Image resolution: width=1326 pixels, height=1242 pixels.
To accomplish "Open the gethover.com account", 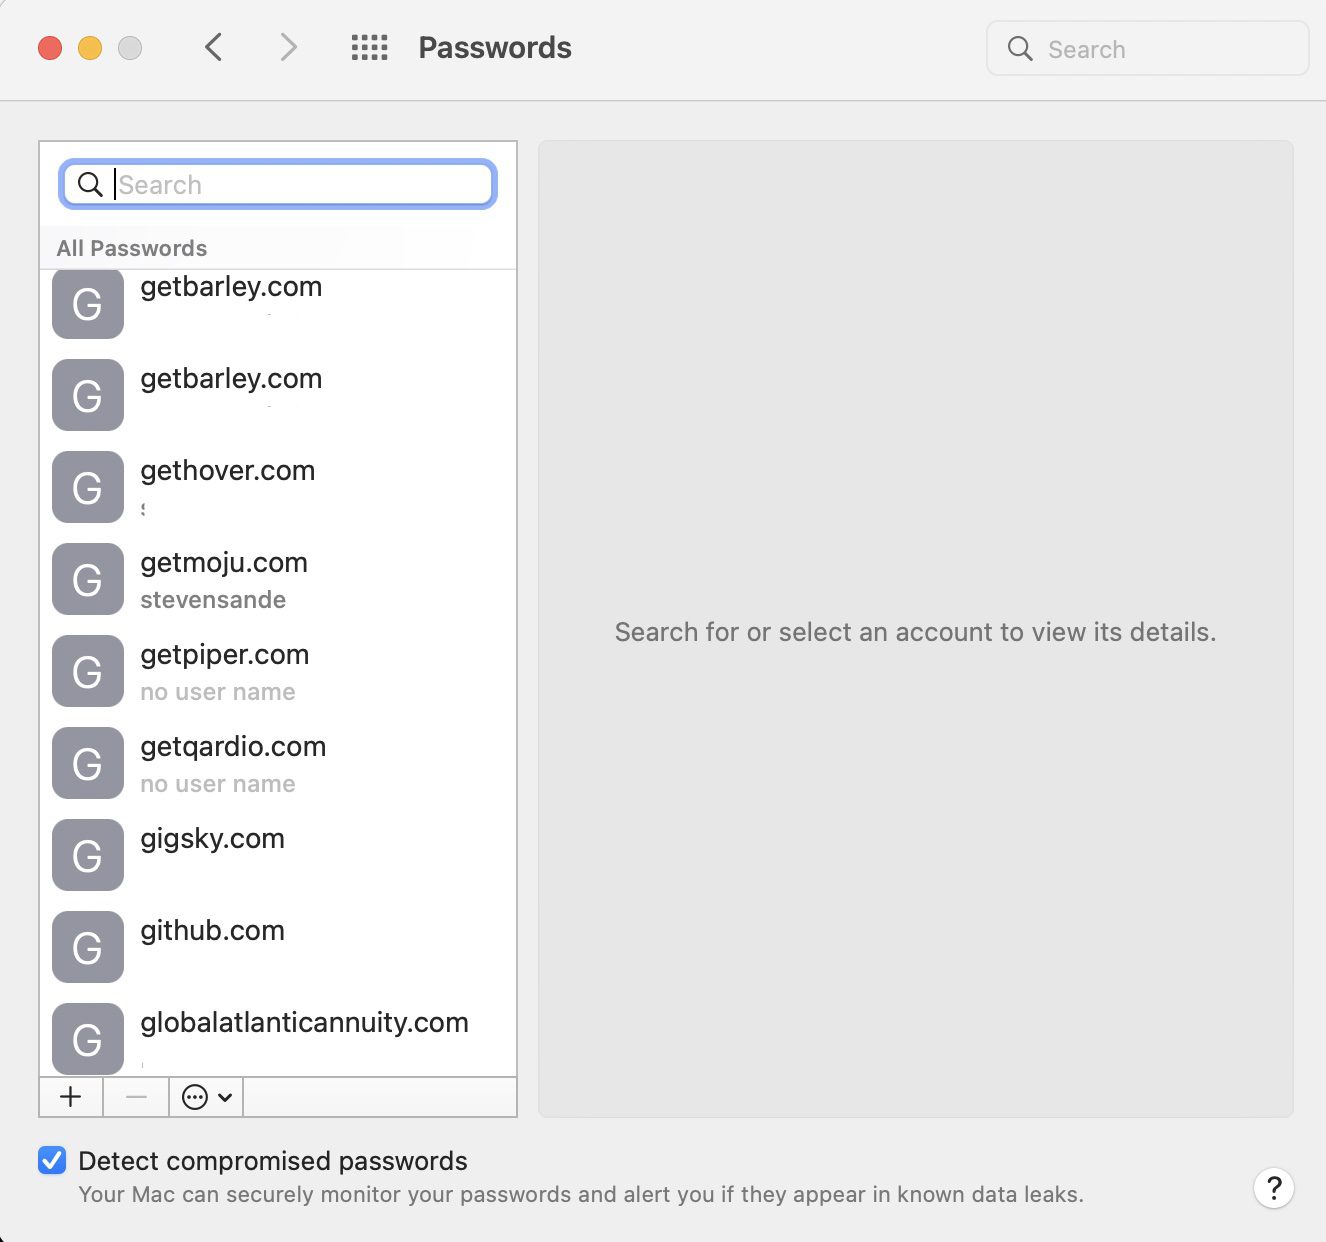I will pos(278,488).
